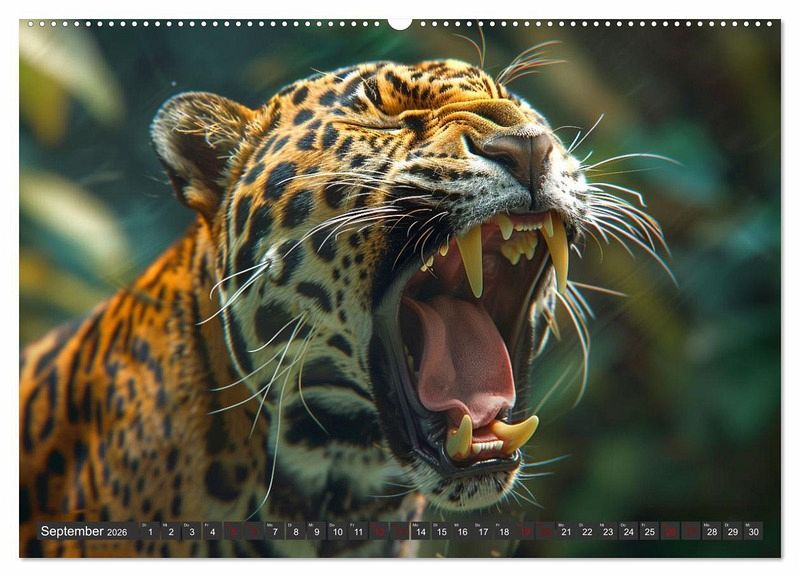Click the calendar hanging hole at top center

pyautogui.click(x=400, y=22)
